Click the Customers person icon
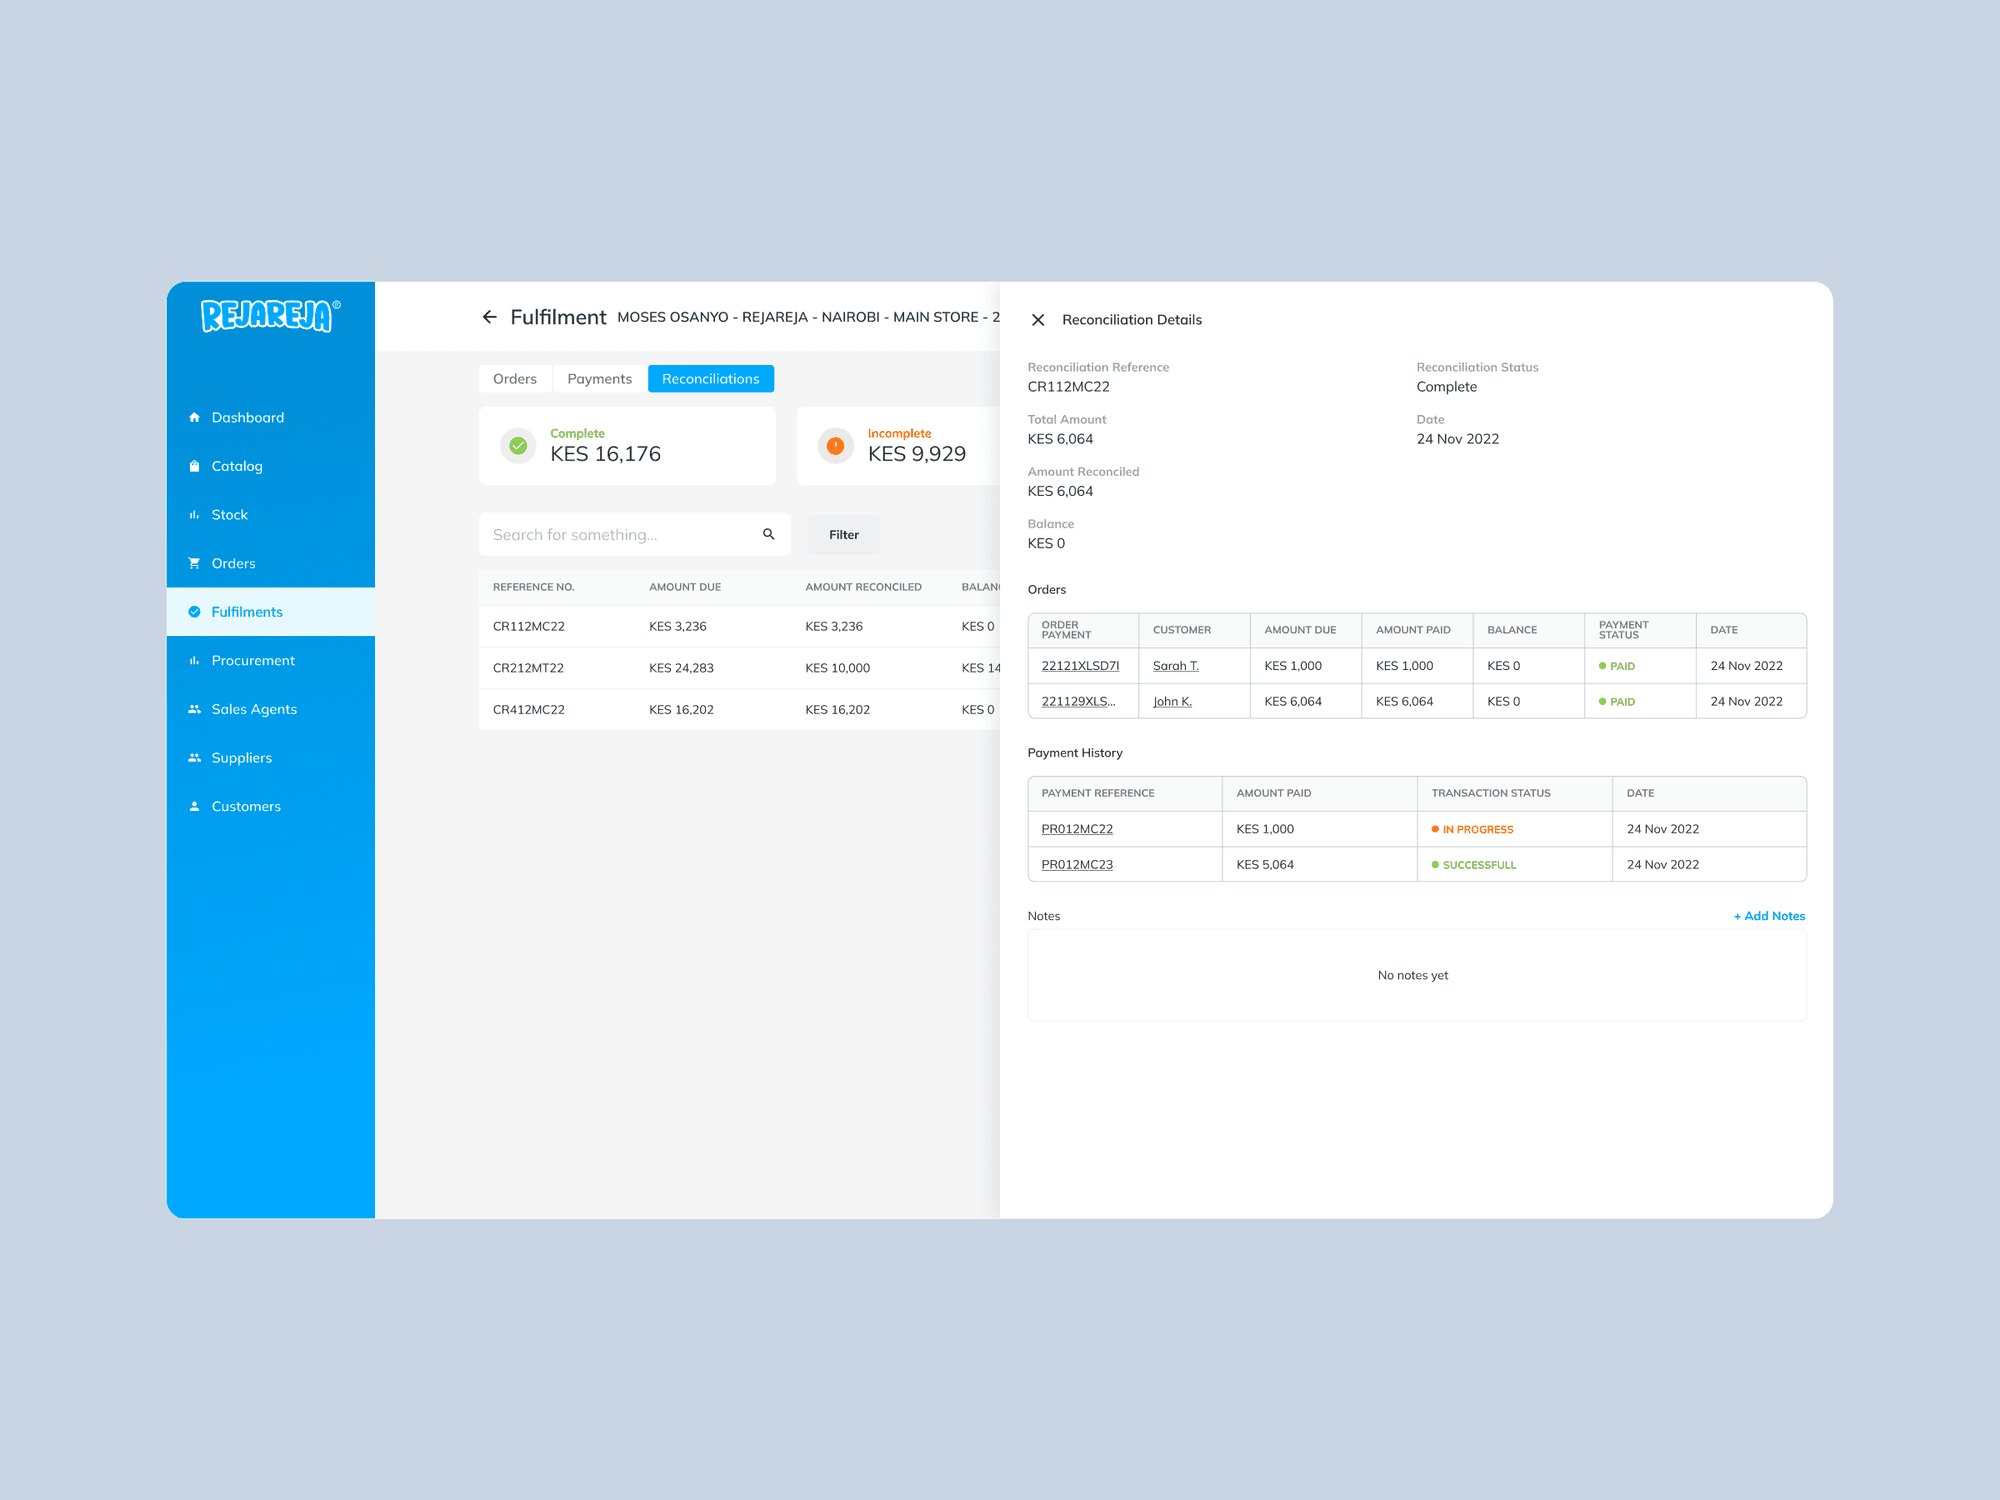 (194, 806)
